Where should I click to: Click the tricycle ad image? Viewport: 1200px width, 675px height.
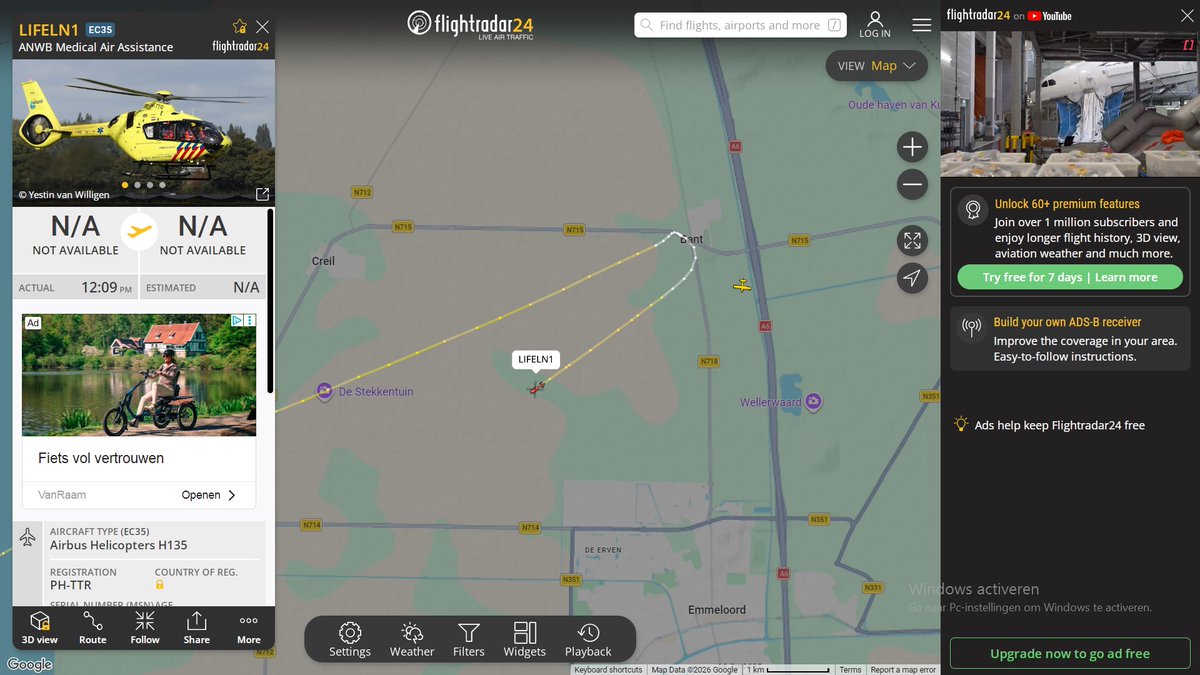[139, 375]
